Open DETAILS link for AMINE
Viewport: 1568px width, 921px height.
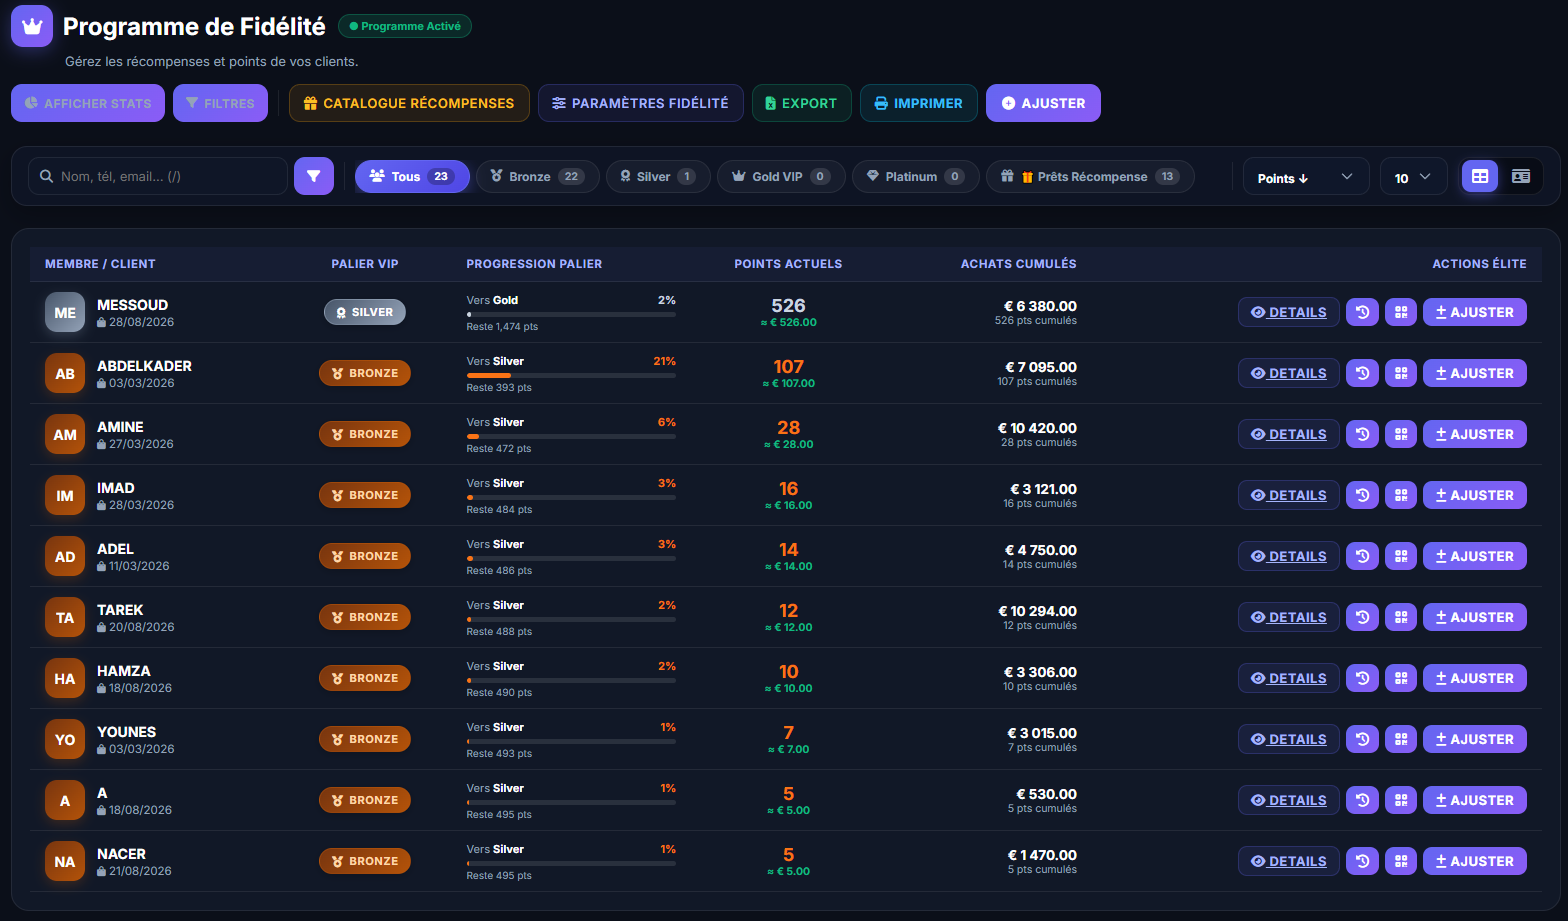(1289, 434)
